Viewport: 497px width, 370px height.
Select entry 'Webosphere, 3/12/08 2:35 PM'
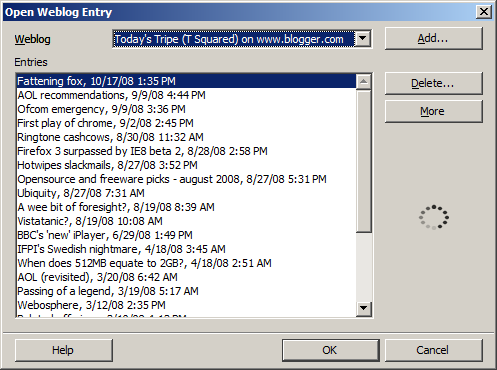coord(186,305)
